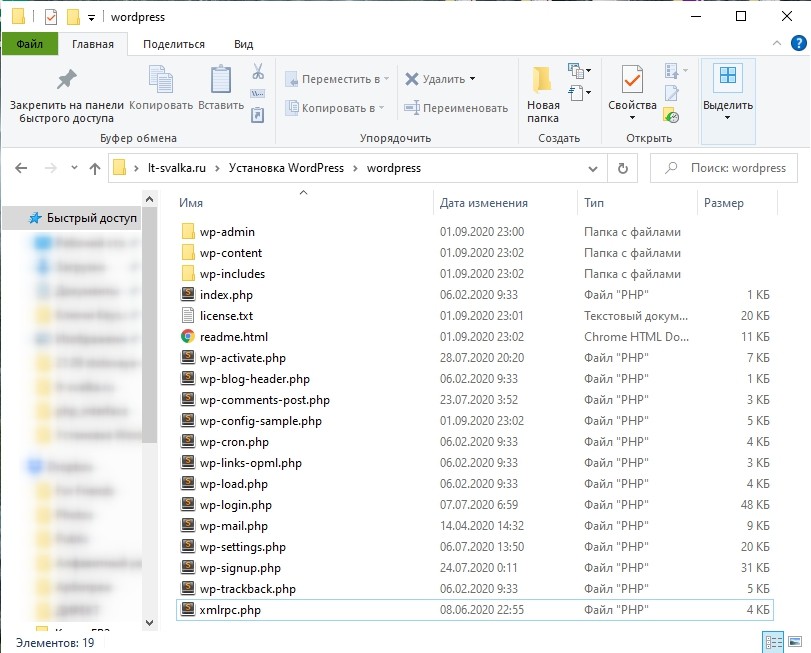Screen dimensions: 811x653
Task: Create a Новая папка folder
Action: point(543,95)
